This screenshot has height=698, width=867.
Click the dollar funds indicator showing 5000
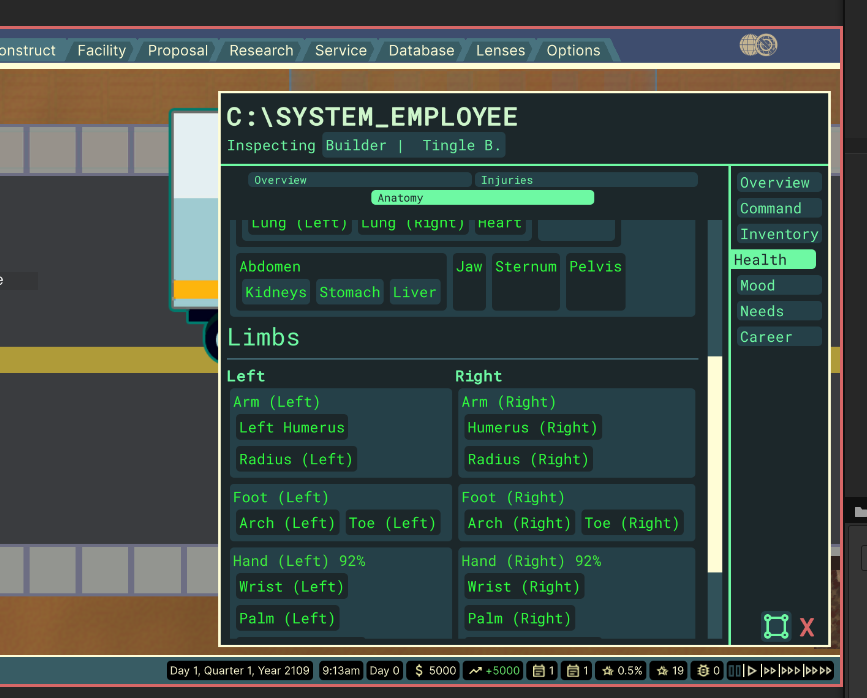[x=435, y=671]
